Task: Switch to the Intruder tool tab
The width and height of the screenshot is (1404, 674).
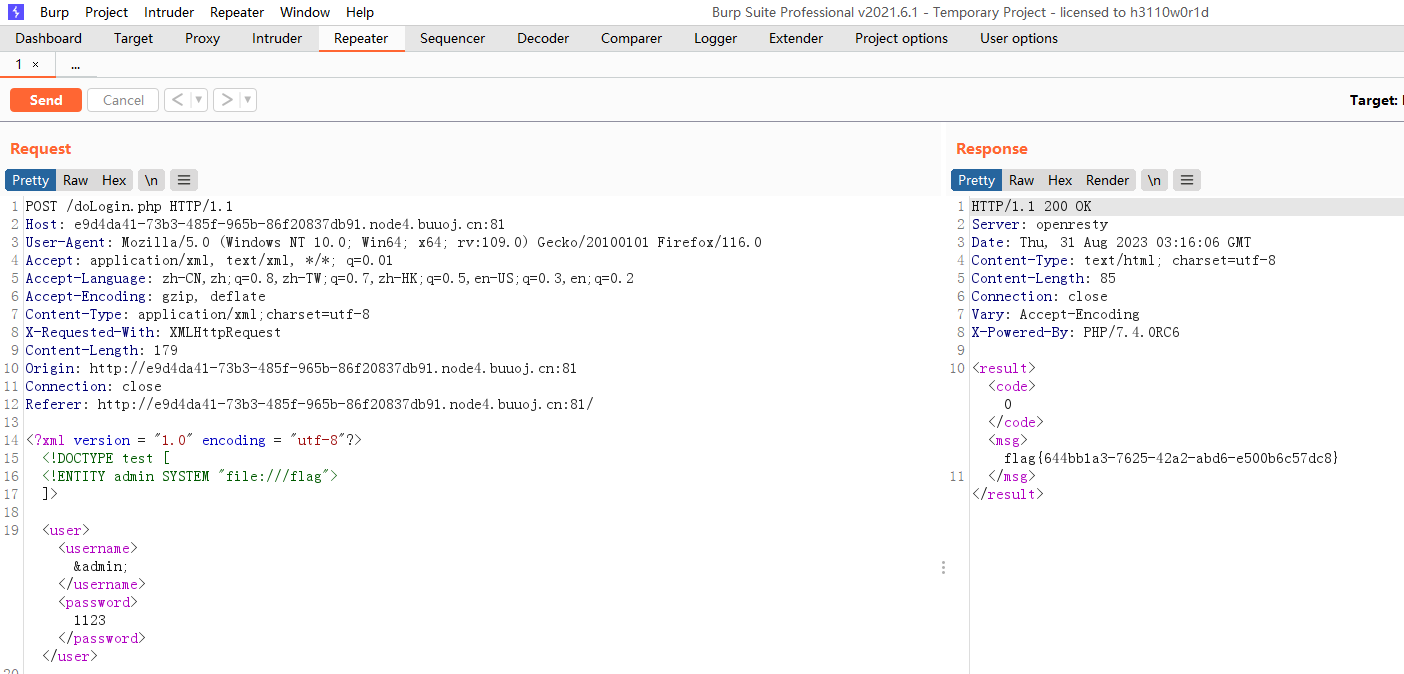Action: 277,38
